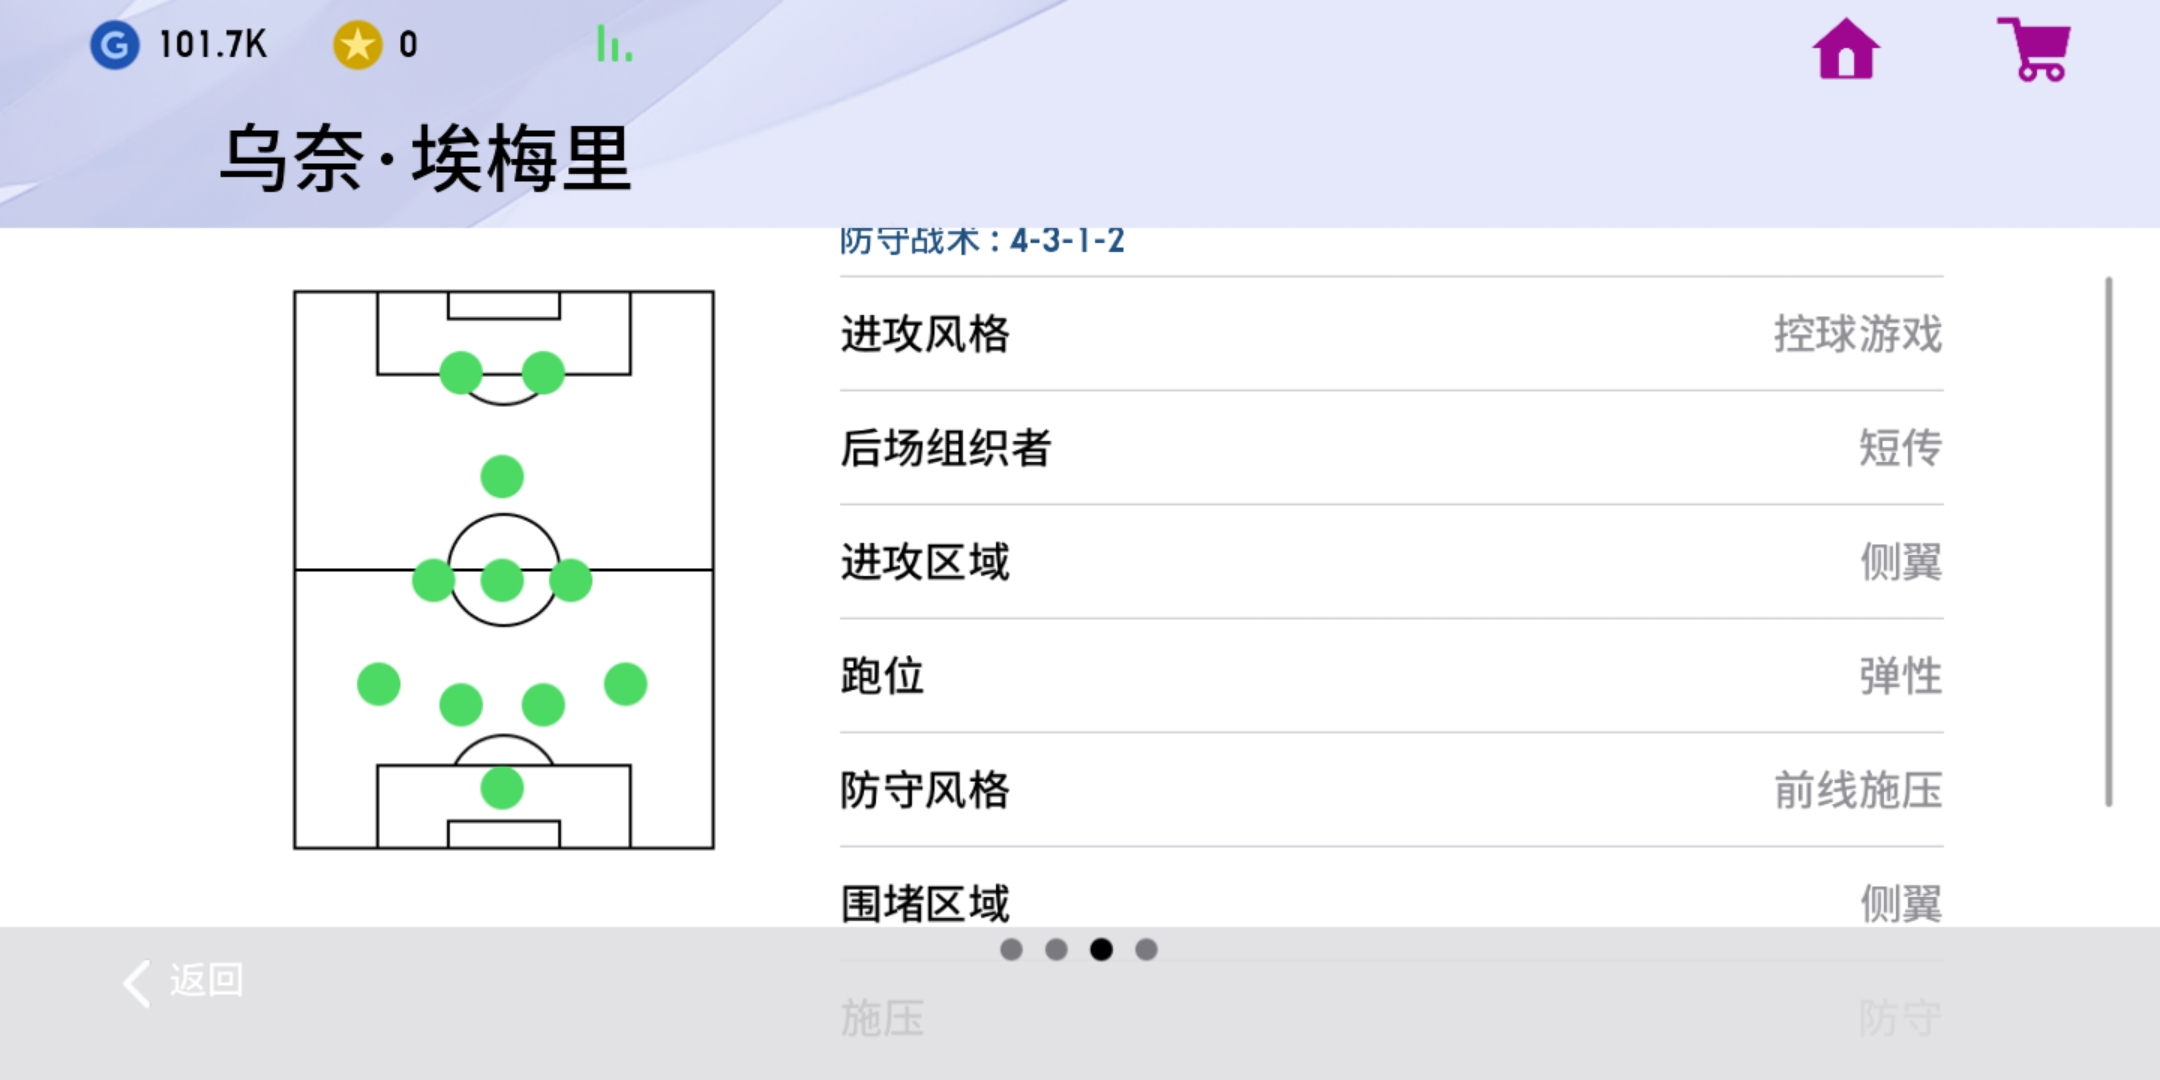Viewport: 2160px width, 1080px height.
Task: Click the G coin balance icon
Action: [116, 45]
